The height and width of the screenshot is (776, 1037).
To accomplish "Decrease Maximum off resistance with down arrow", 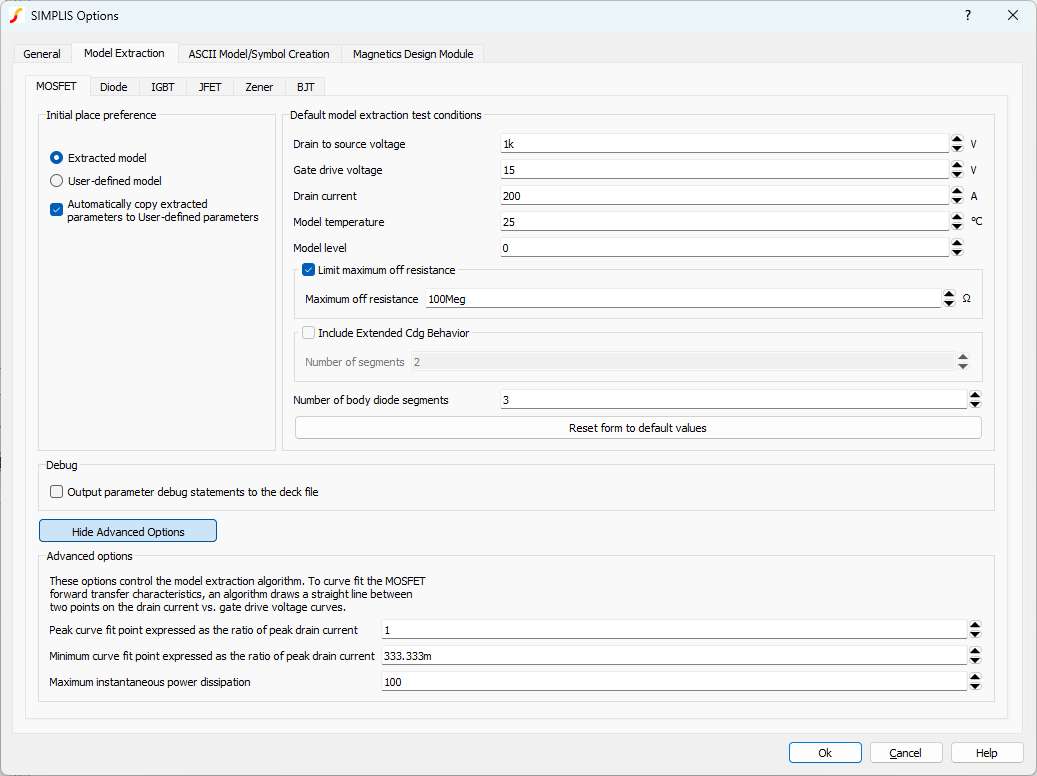I will point(949,303).
